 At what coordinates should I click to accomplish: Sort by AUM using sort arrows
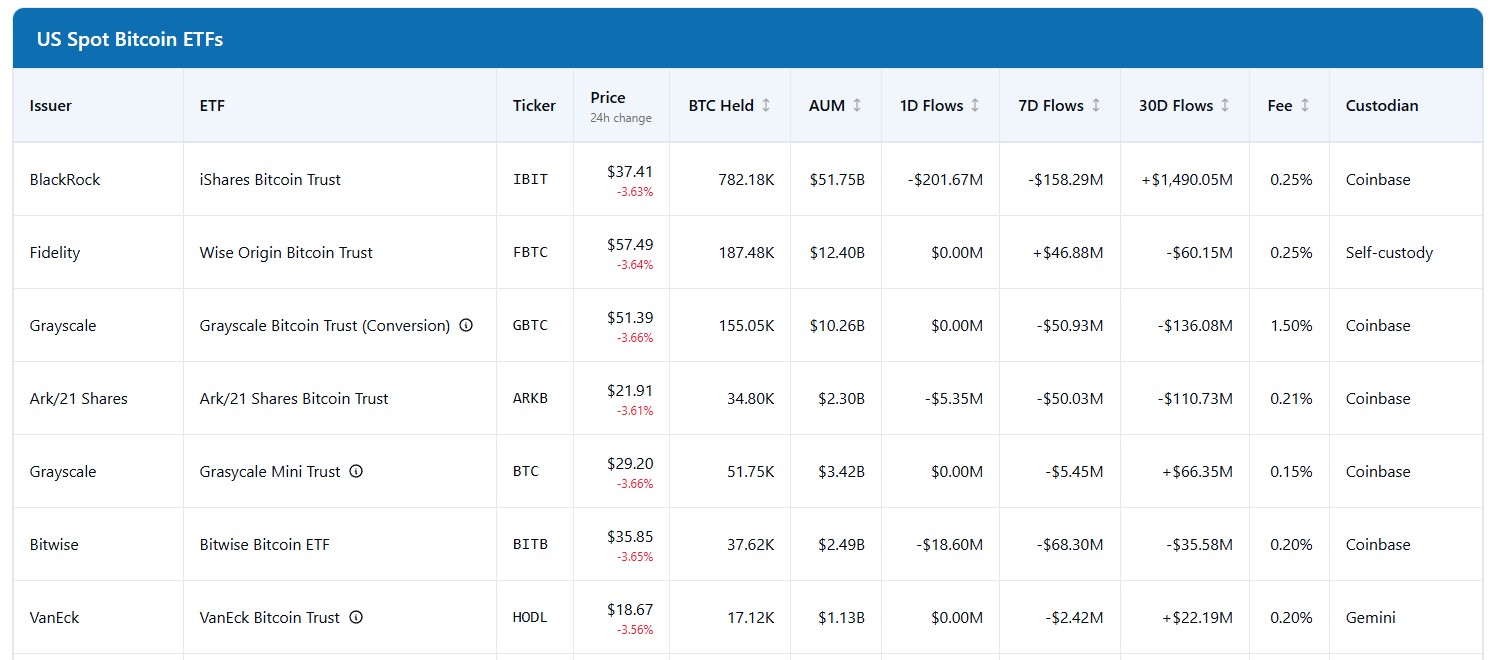857,105
